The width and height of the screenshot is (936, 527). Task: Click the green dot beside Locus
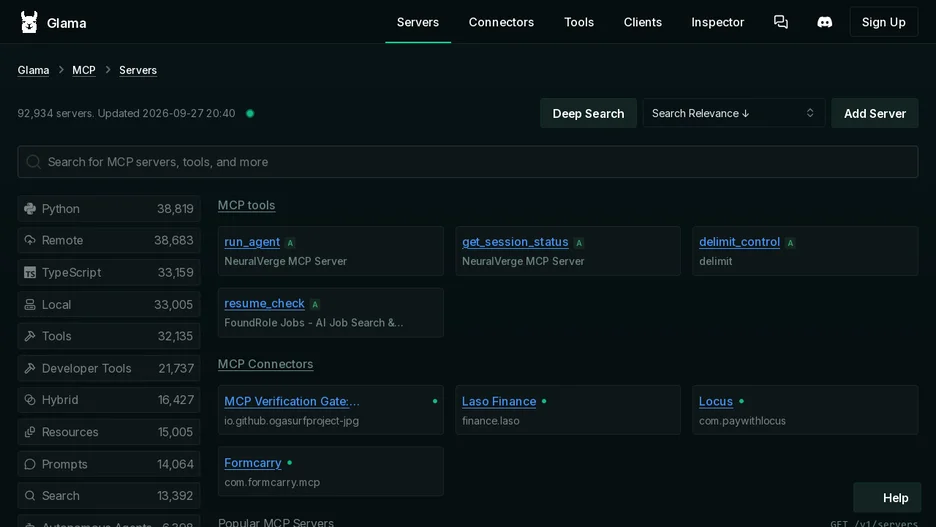(741, 401)
